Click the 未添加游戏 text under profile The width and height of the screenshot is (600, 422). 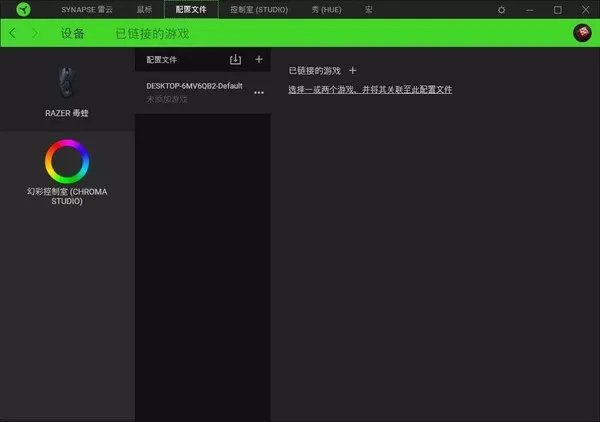click(x=167, y=99)
